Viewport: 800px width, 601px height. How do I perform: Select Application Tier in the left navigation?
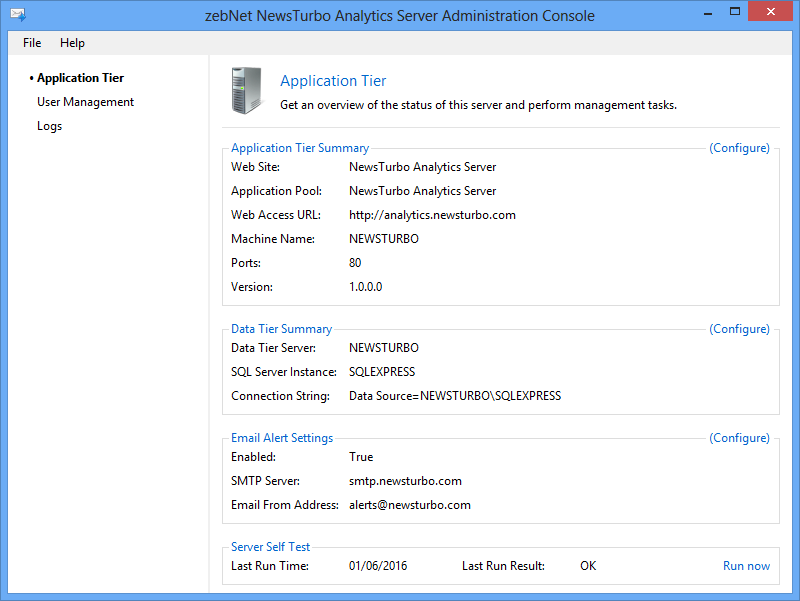(x=80, y=78)
